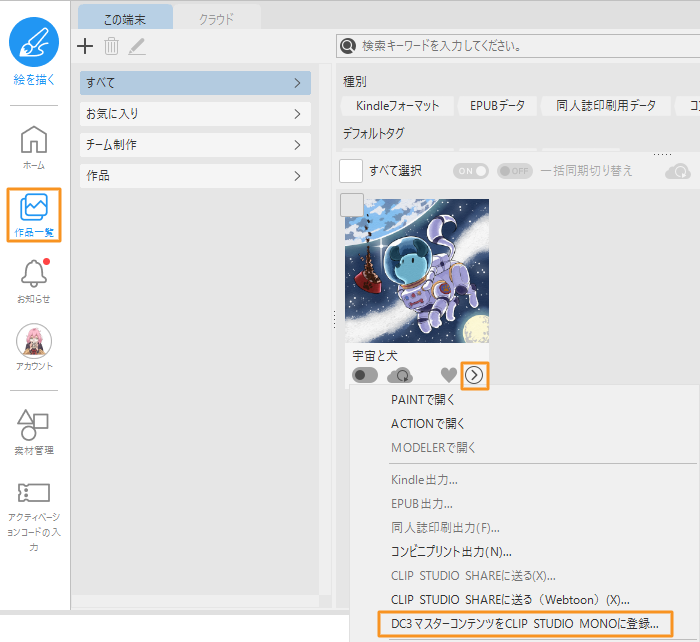
Task: Expand the チーム制作 category row
Action: pyautogui.click(x=195, y=145)
